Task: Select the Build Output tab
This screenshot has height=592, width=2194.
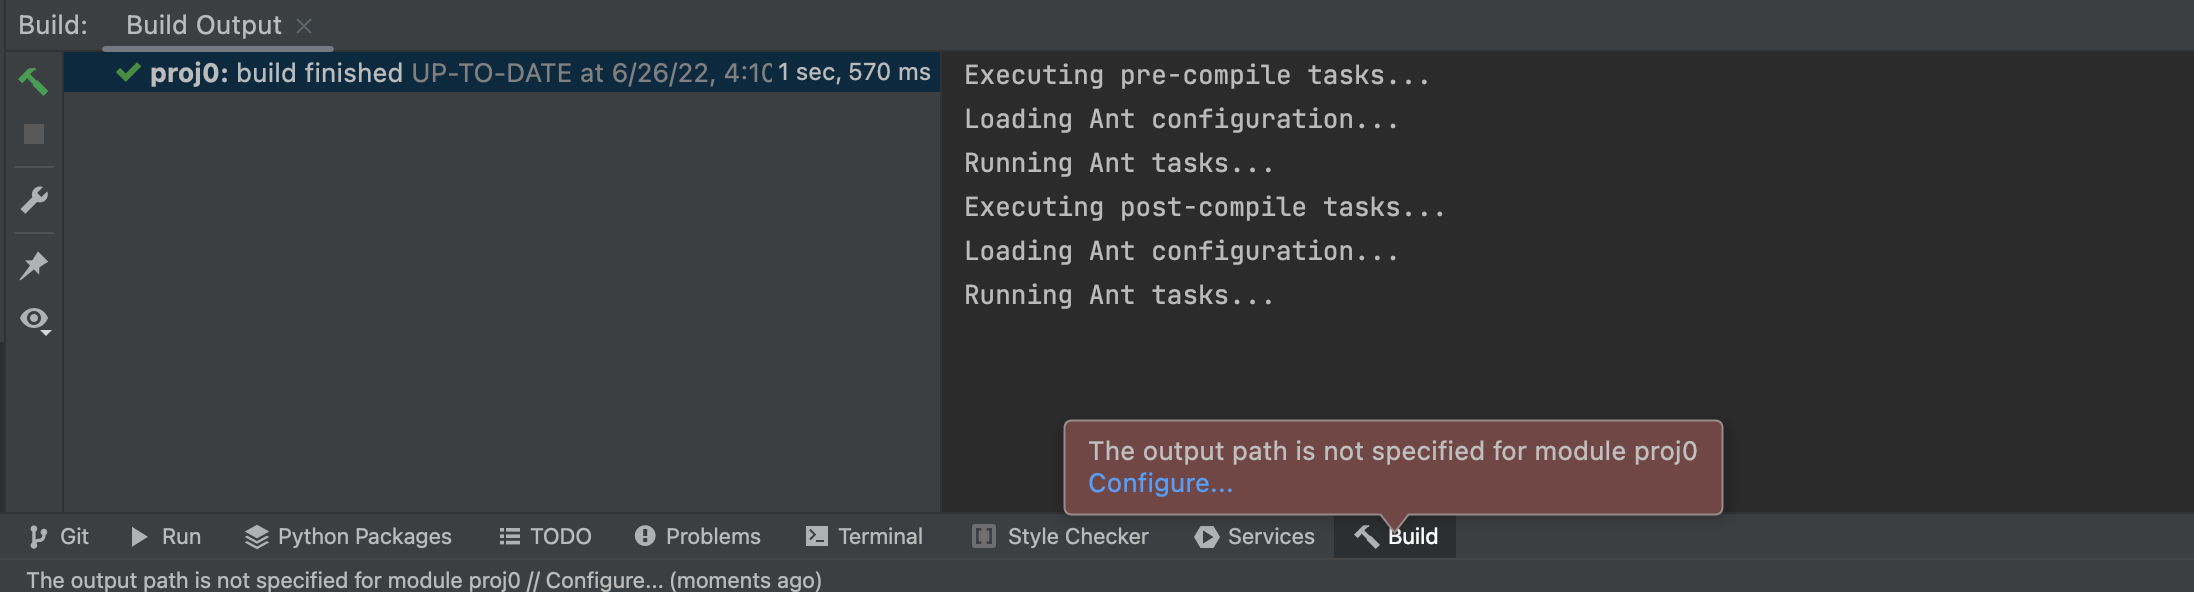Action: click(204, 25)
